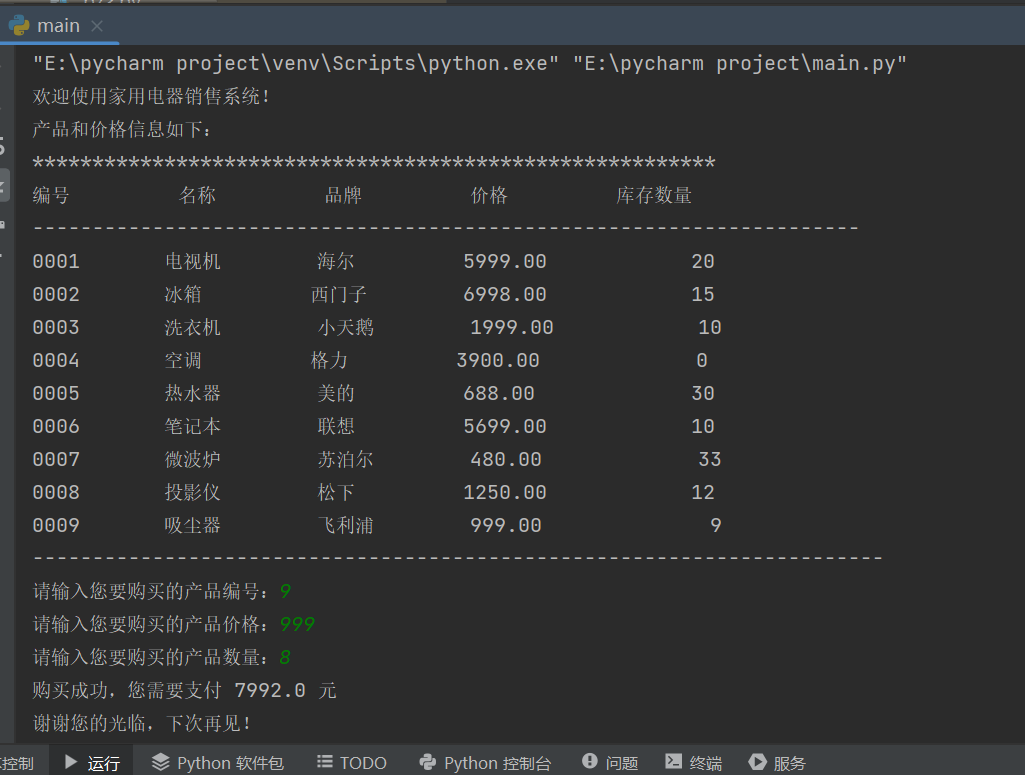Click the price 5699.00
Viewport: 1025px width, 775px height.
coord(505,427)
